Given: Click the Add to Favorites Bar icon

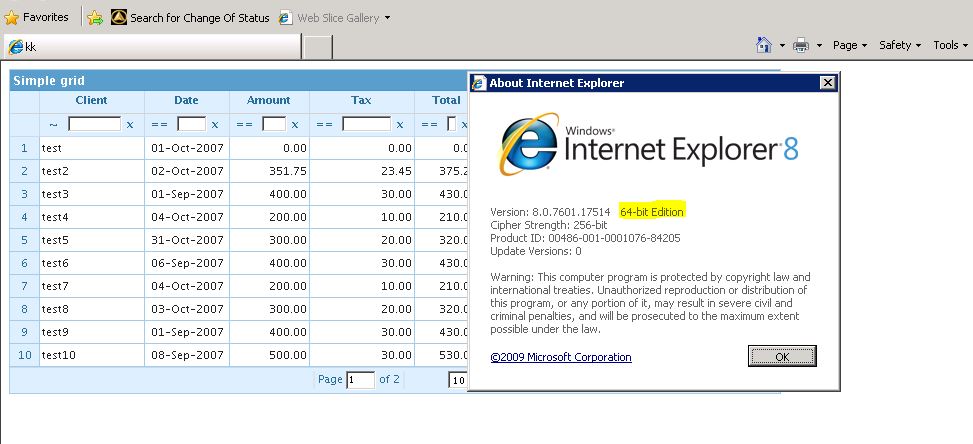Looking at the screenshot, I should coord(95,18).
